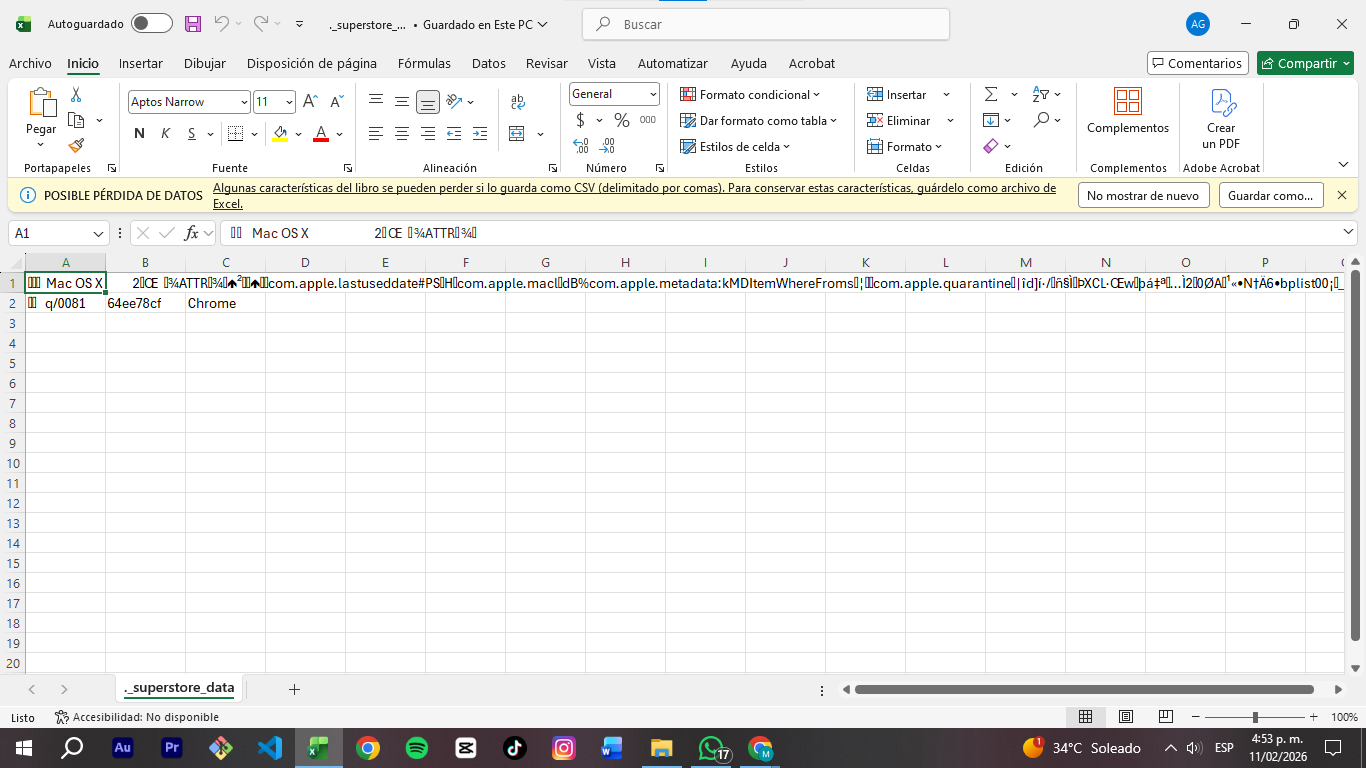
Task: Toggle the Autoguardado switch
Action: pos(151,24)
